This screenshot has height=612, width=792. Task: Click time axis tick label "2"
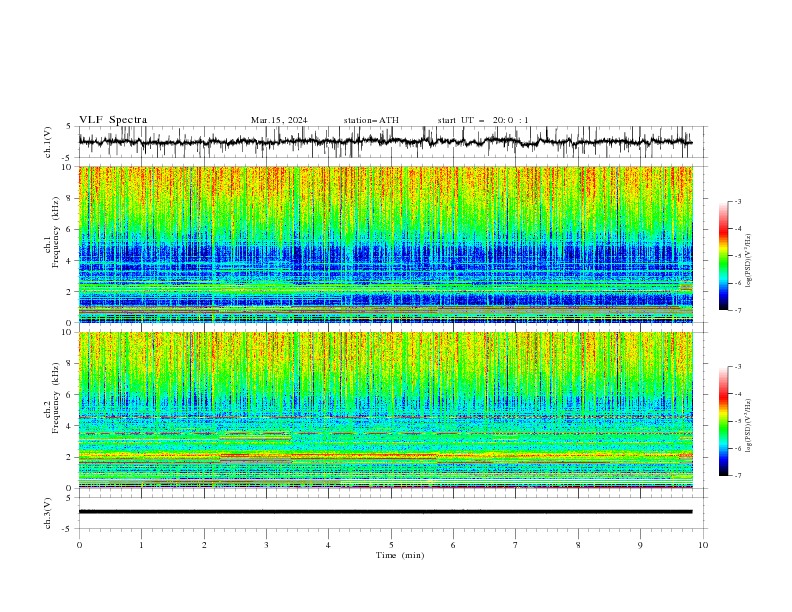tap(204, 545)
